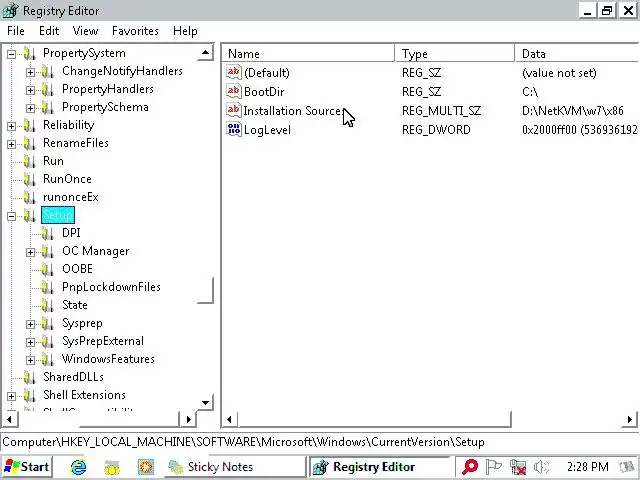Click the (Default) string value icon

(234, 72)
